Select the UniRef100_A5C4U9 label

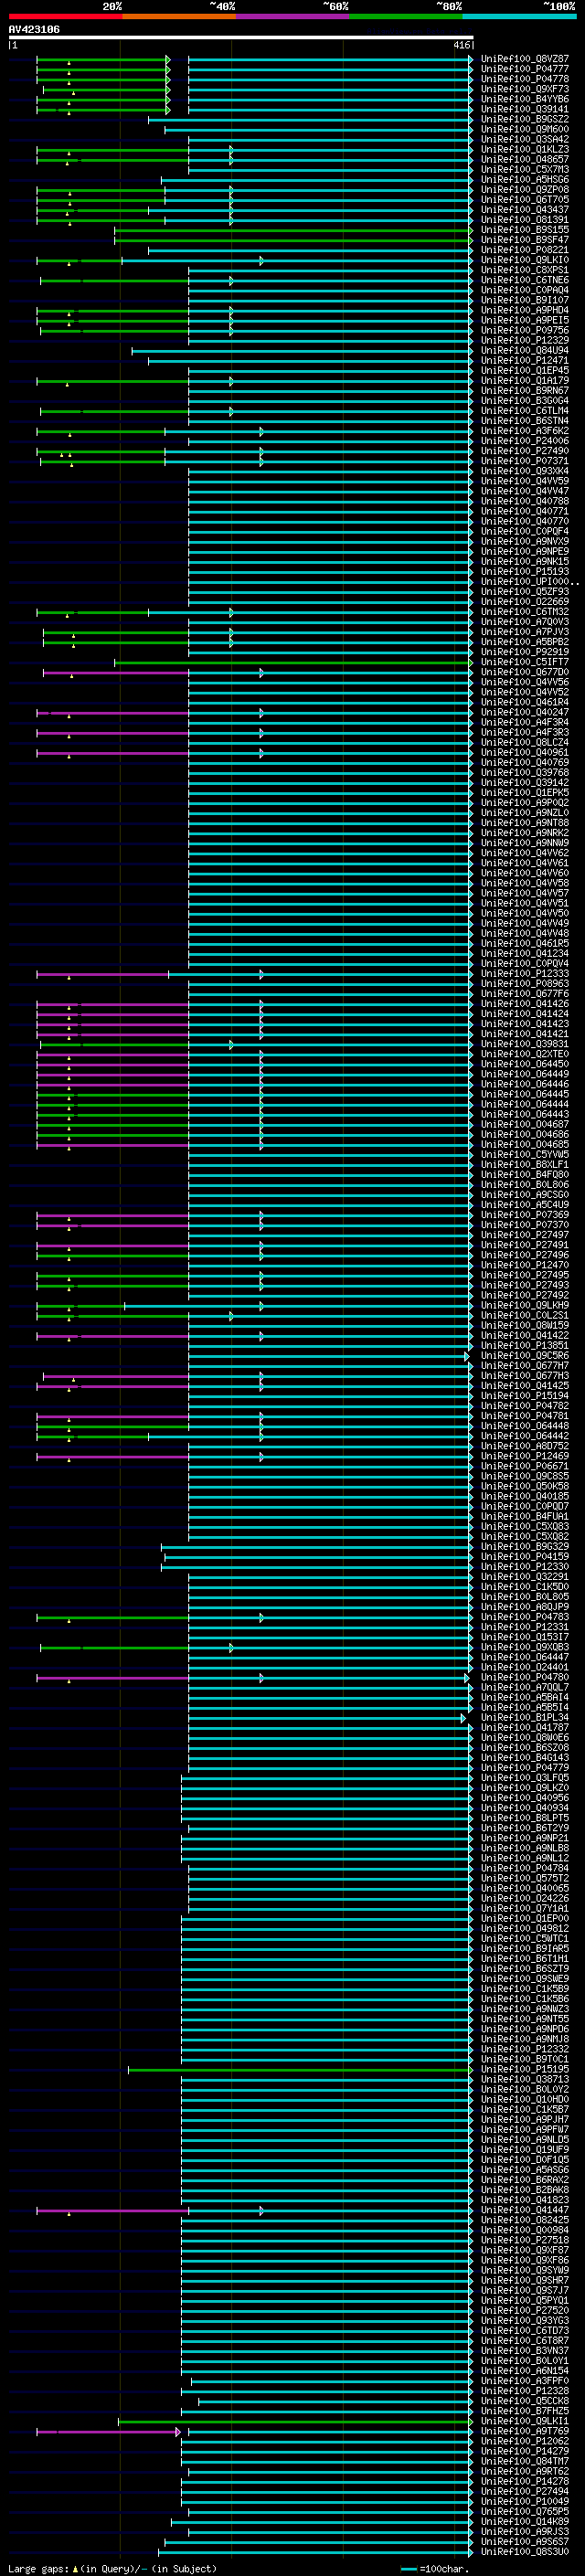tap(524, 1205)
